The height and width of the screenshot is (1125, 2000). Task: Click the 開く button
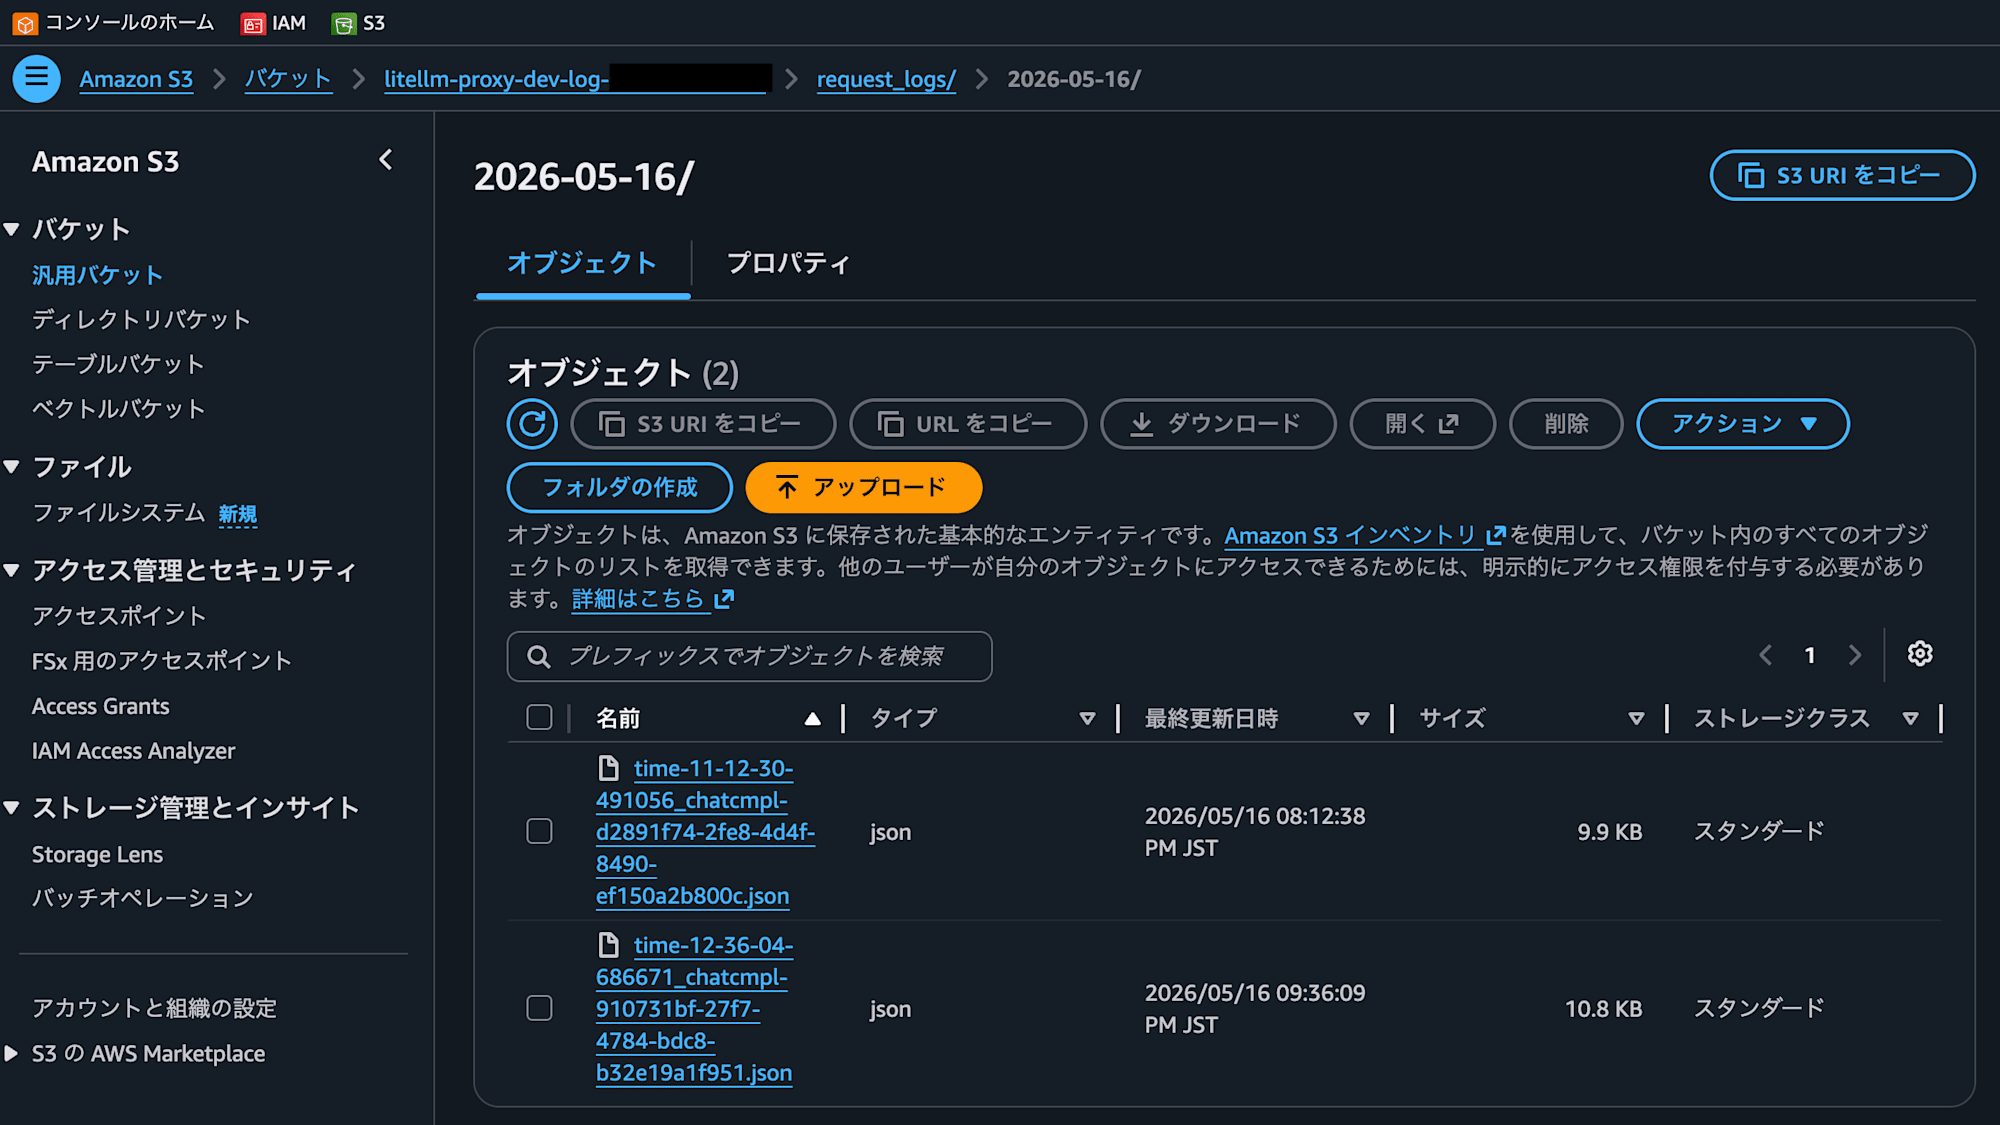tap(1422, 424)
